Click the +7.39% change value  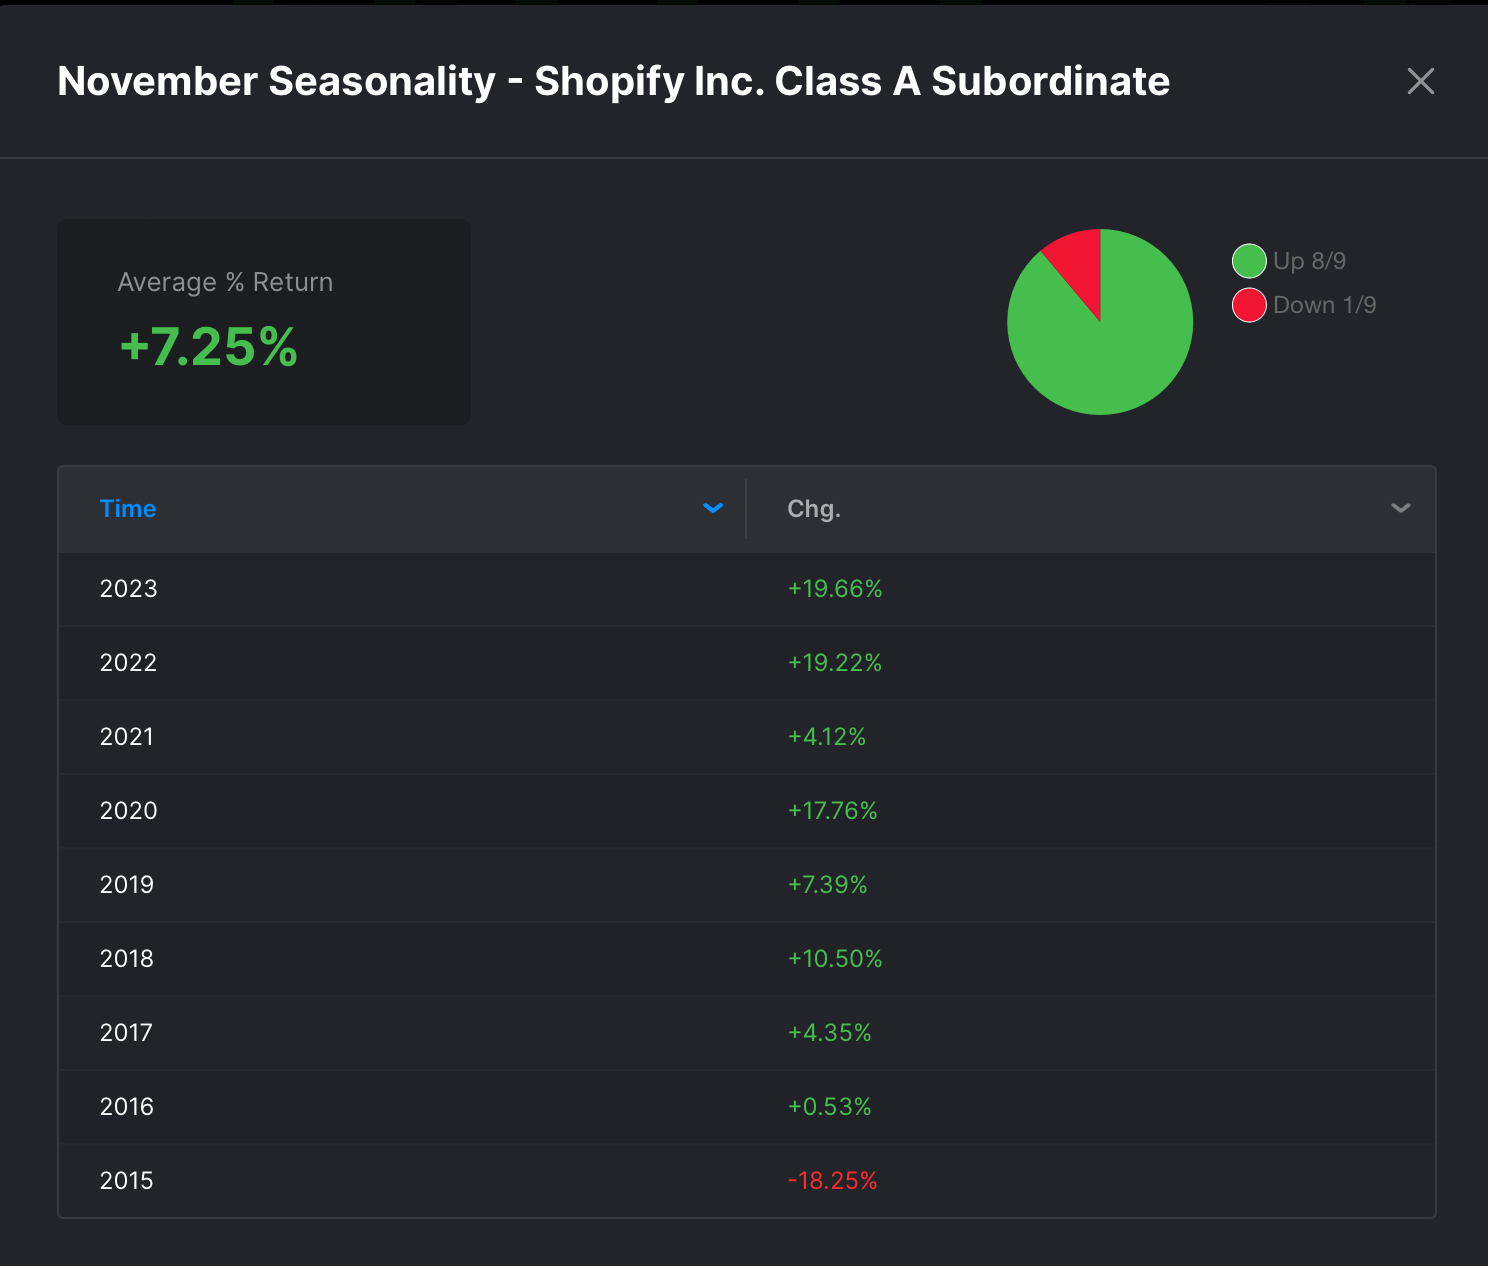tap(827, 885)
